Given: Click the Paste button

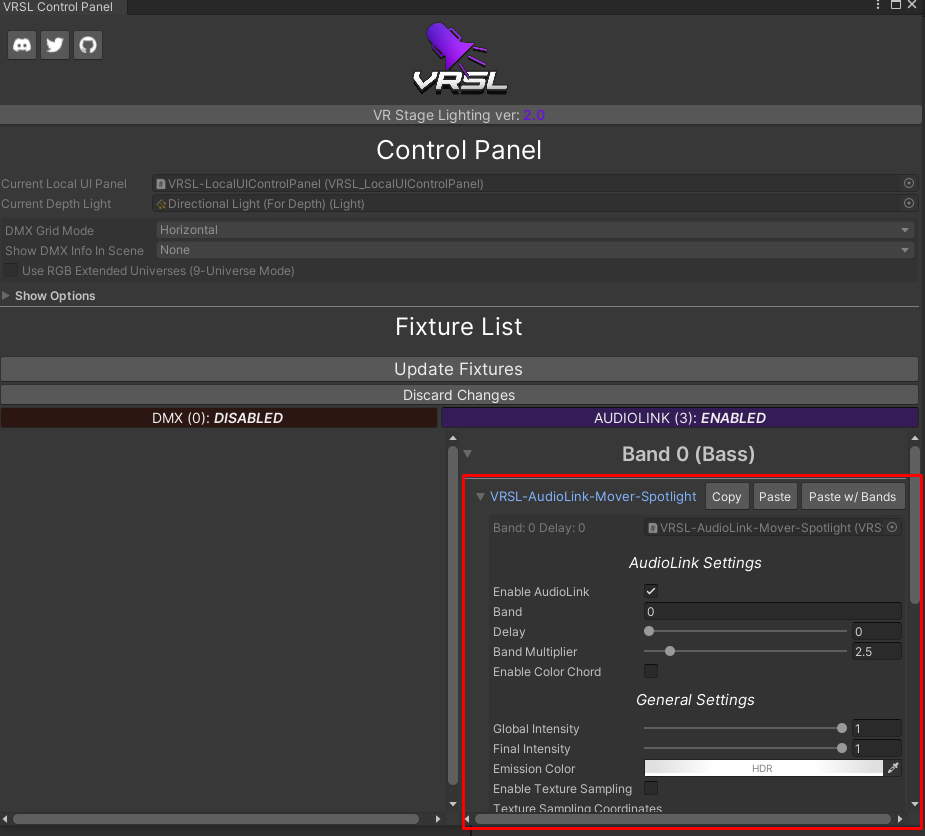Looking at the screenshot, I should click(775, 497).
